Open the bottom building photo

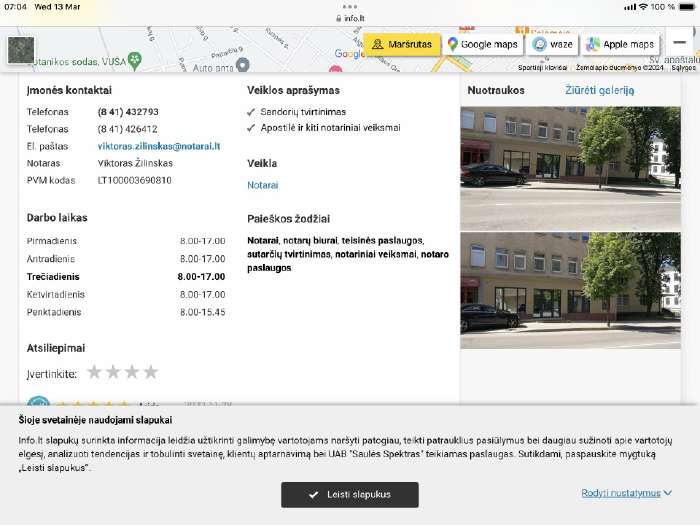[570, 283]
